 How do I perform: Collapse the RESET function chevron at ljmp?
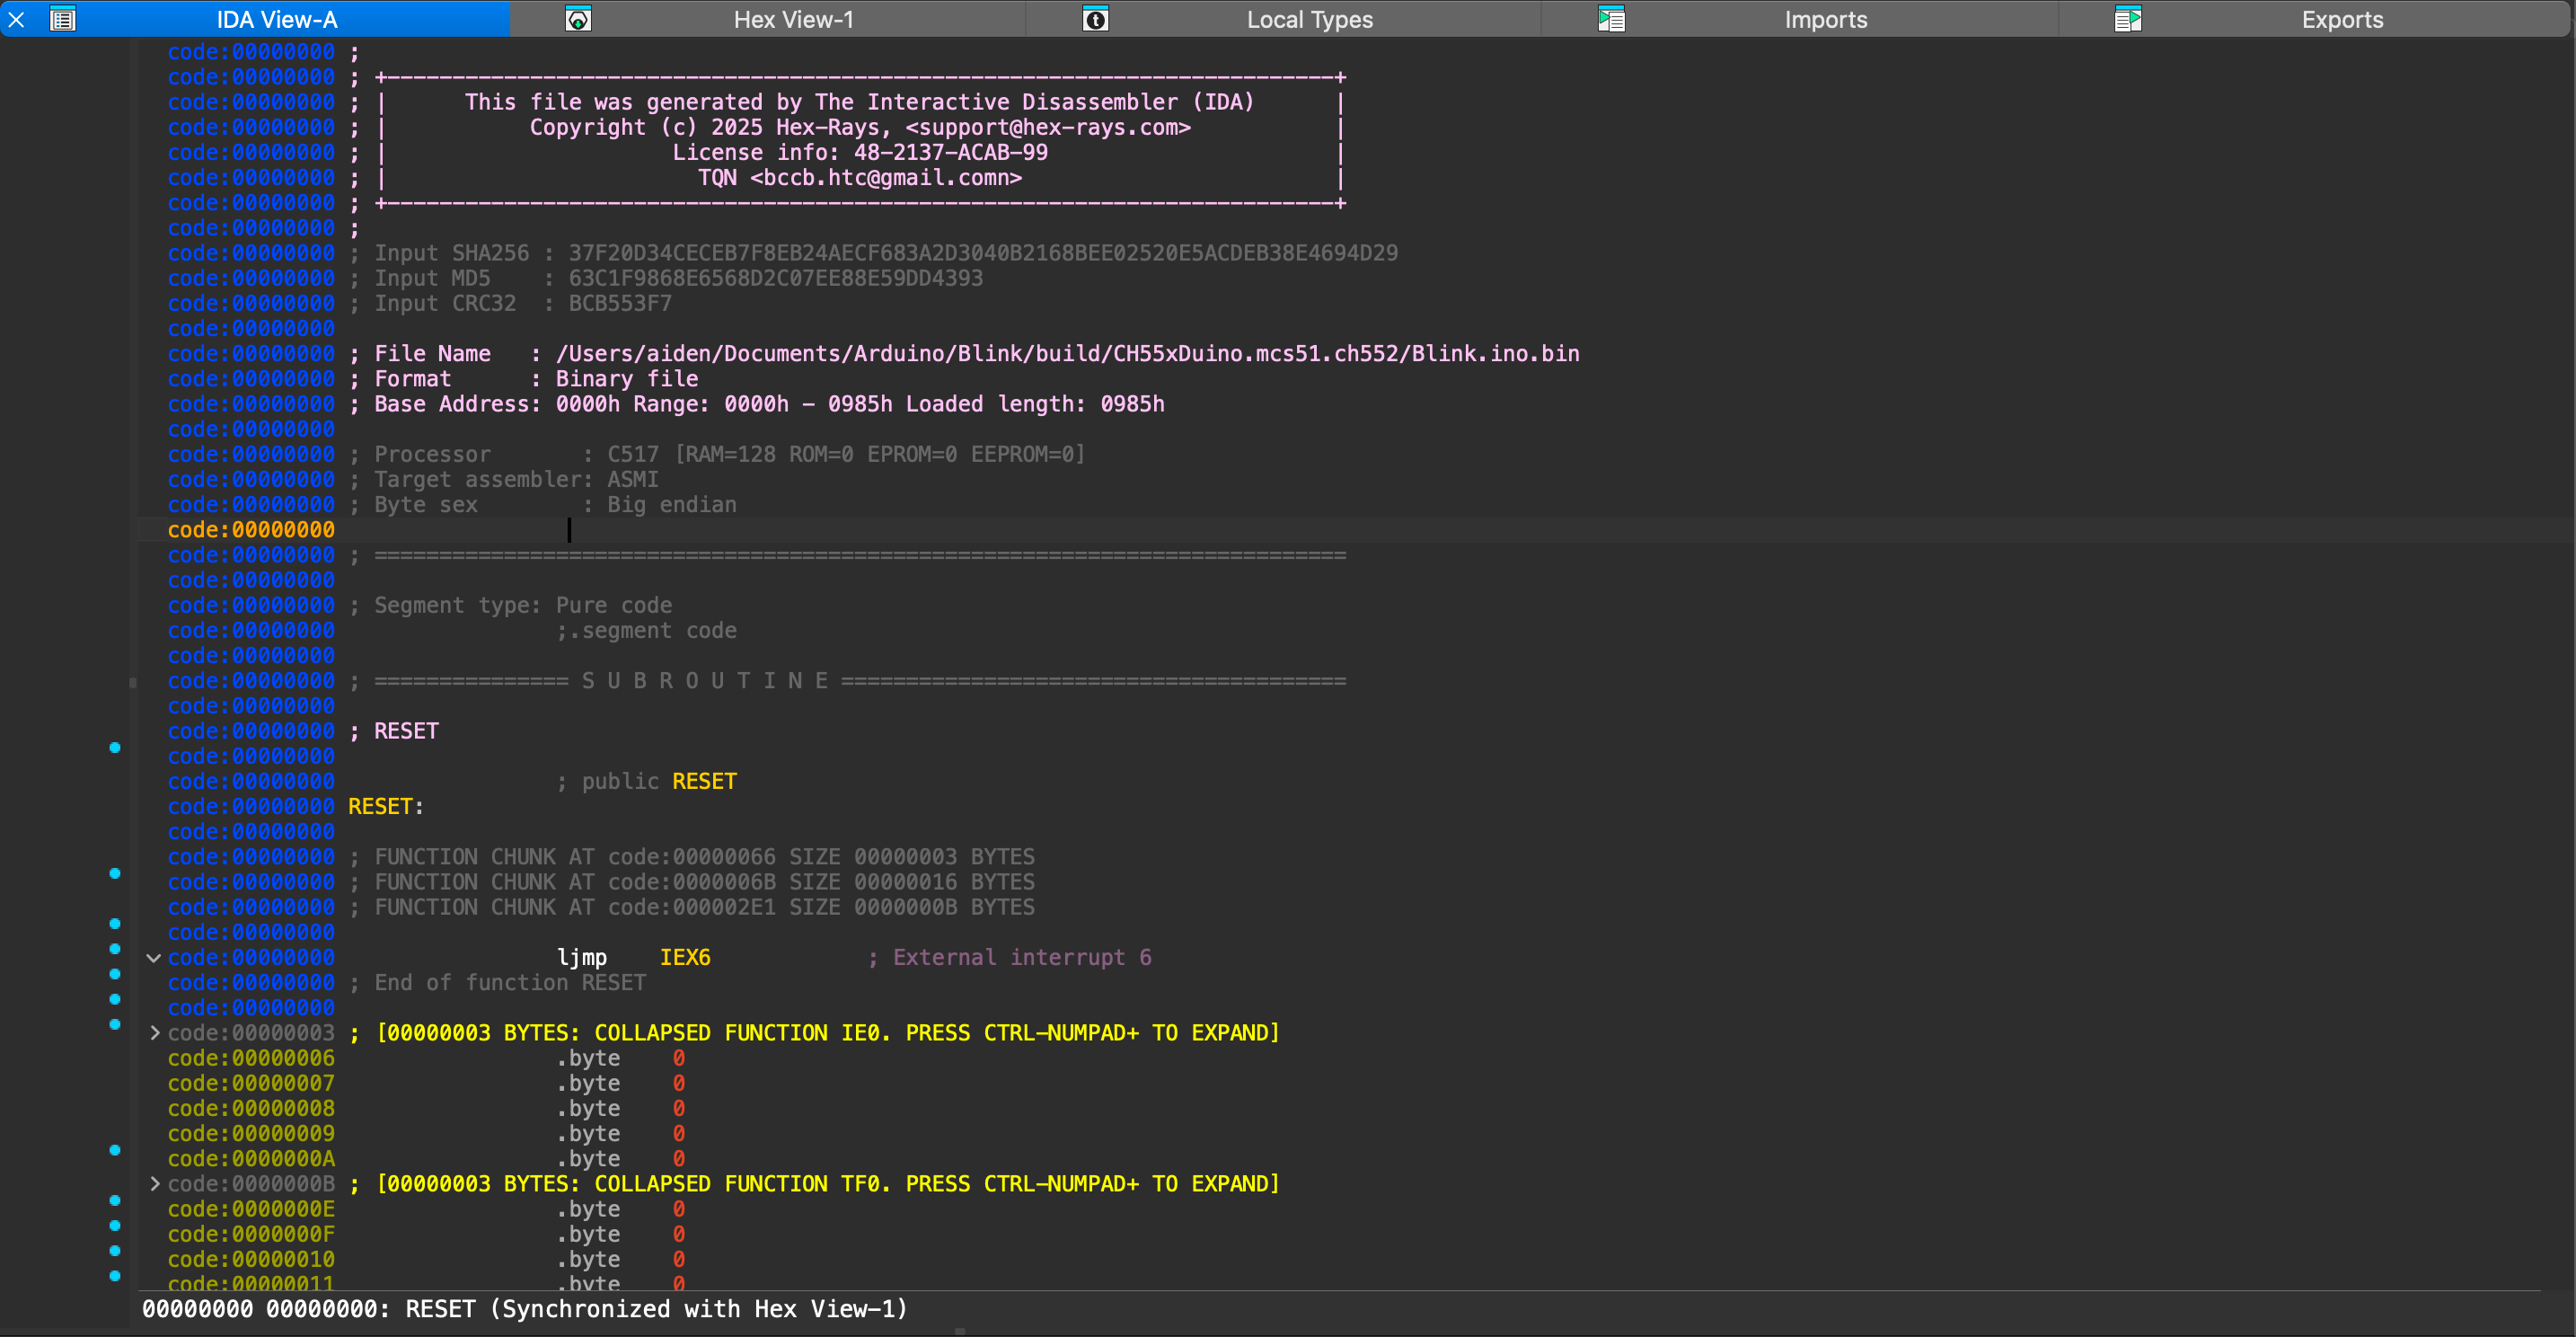pyautogui.click(x=154, y=958)
